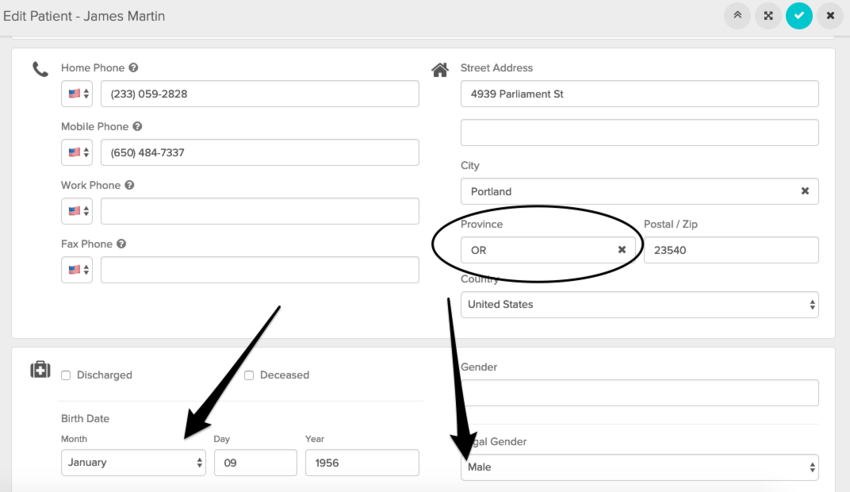The width and height of the screenshot is (850, 492).
Task: Open Fax Phone country flag selector
Action: 77,270
